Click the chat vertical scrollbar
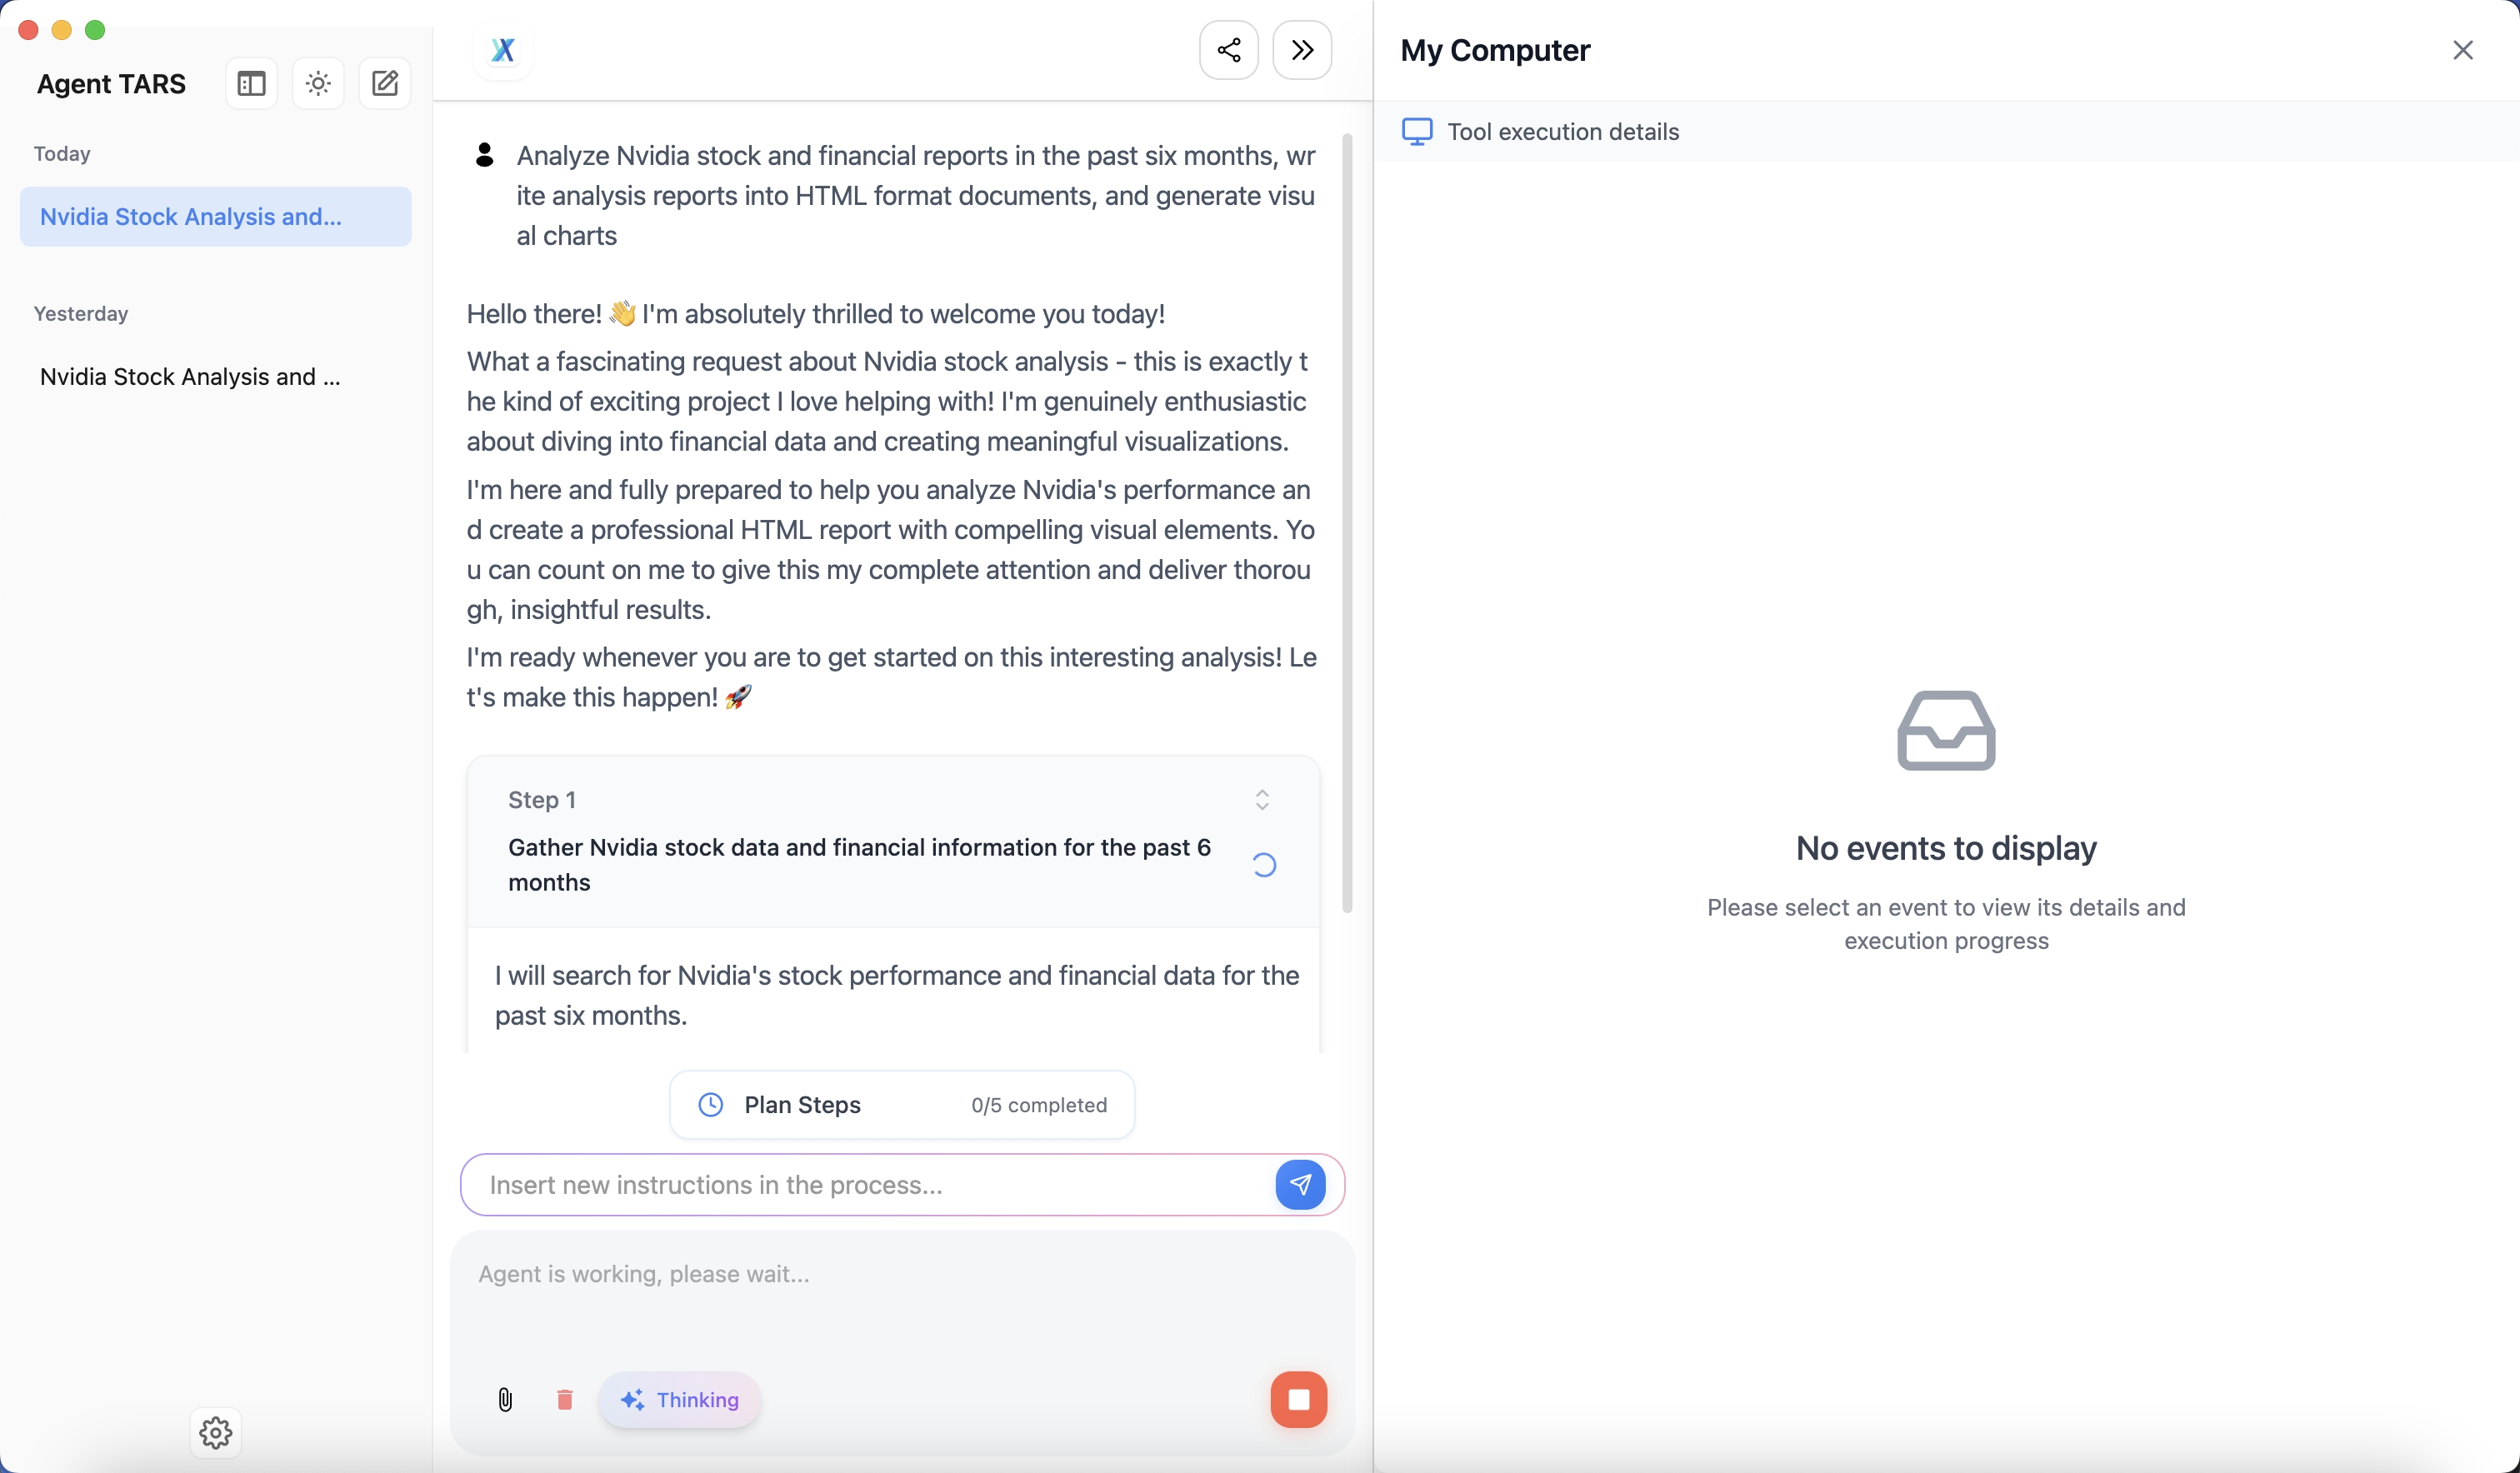 pyautogui.click(x=1347, y=522)
